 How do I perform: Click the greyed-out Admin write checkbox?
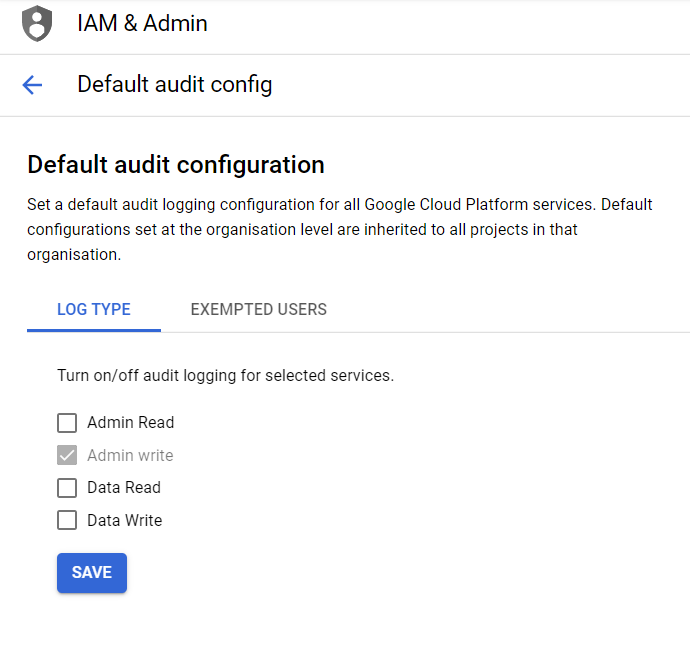pyautogui.click(x=67, y=456)
